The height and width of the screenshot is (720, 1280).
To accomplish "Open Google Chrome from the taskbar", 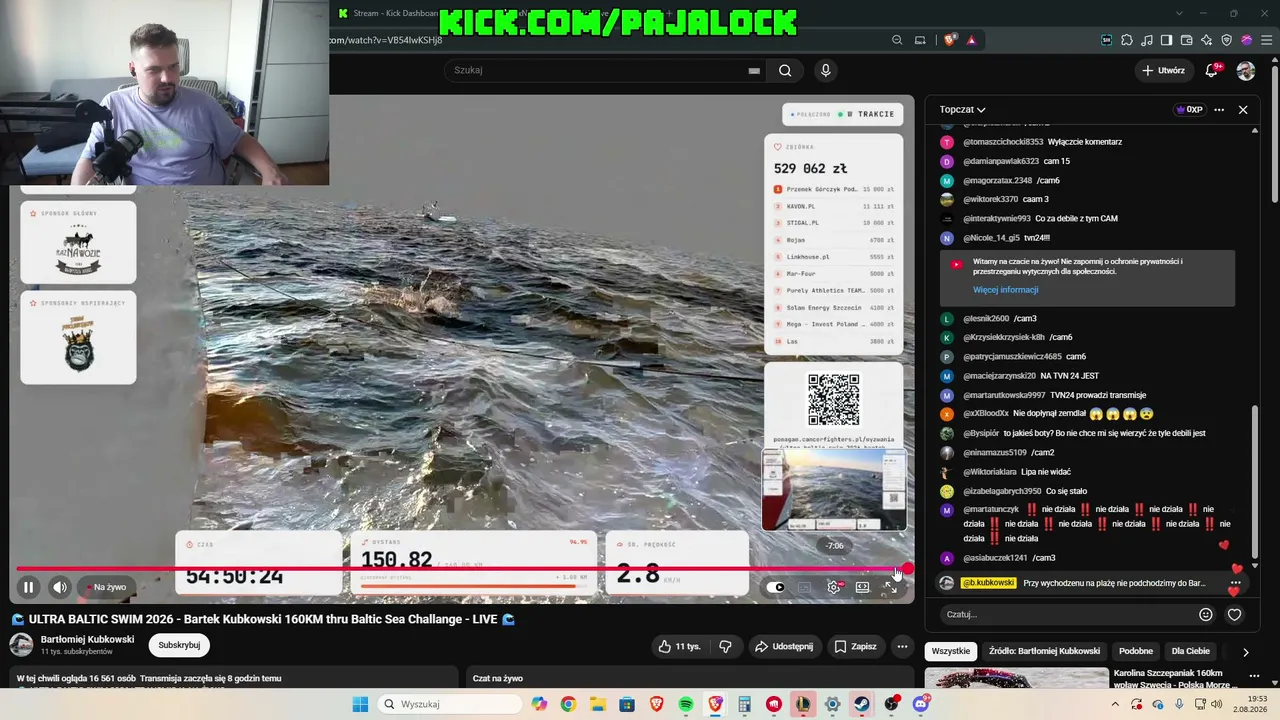I will [569, 704].
